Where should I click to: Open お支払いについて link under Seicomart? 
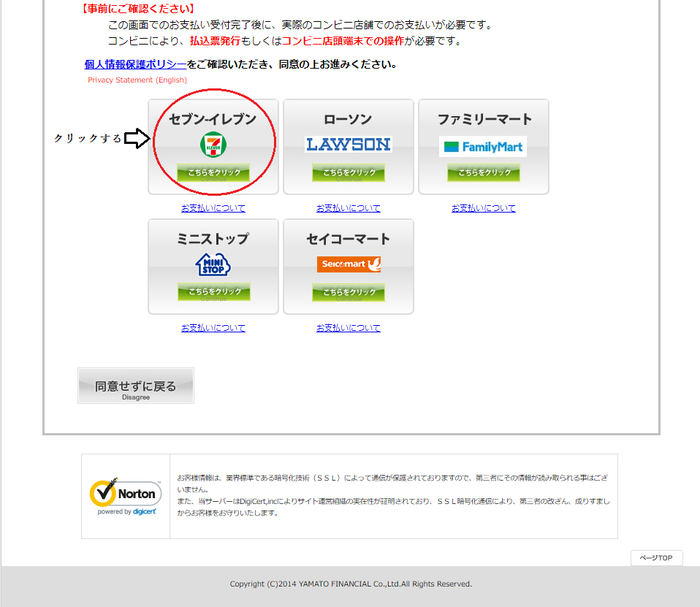pyautogui.click(x=348, y=328)
